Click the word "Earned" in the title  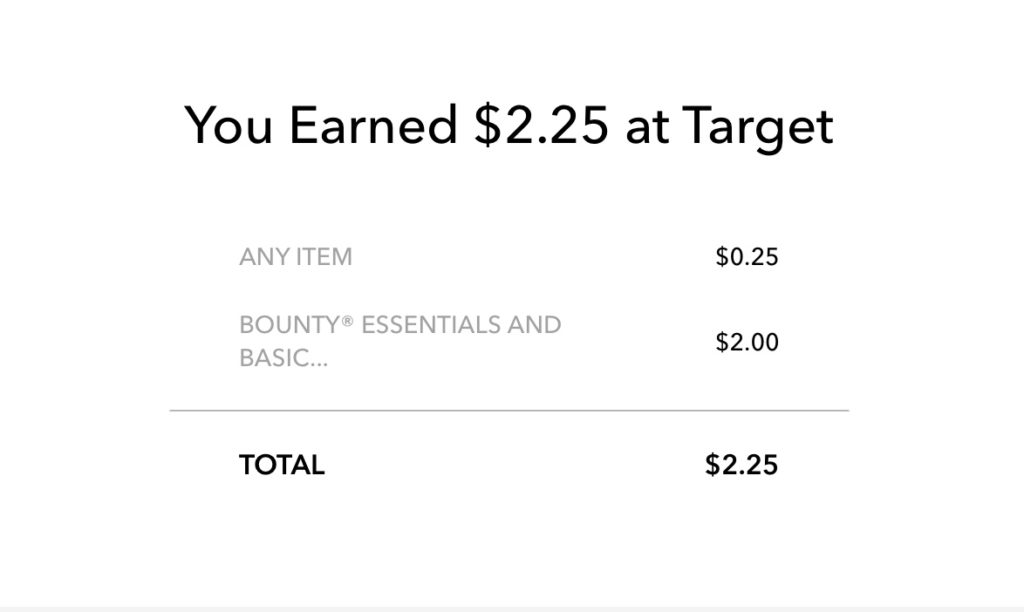pos(373,125)
